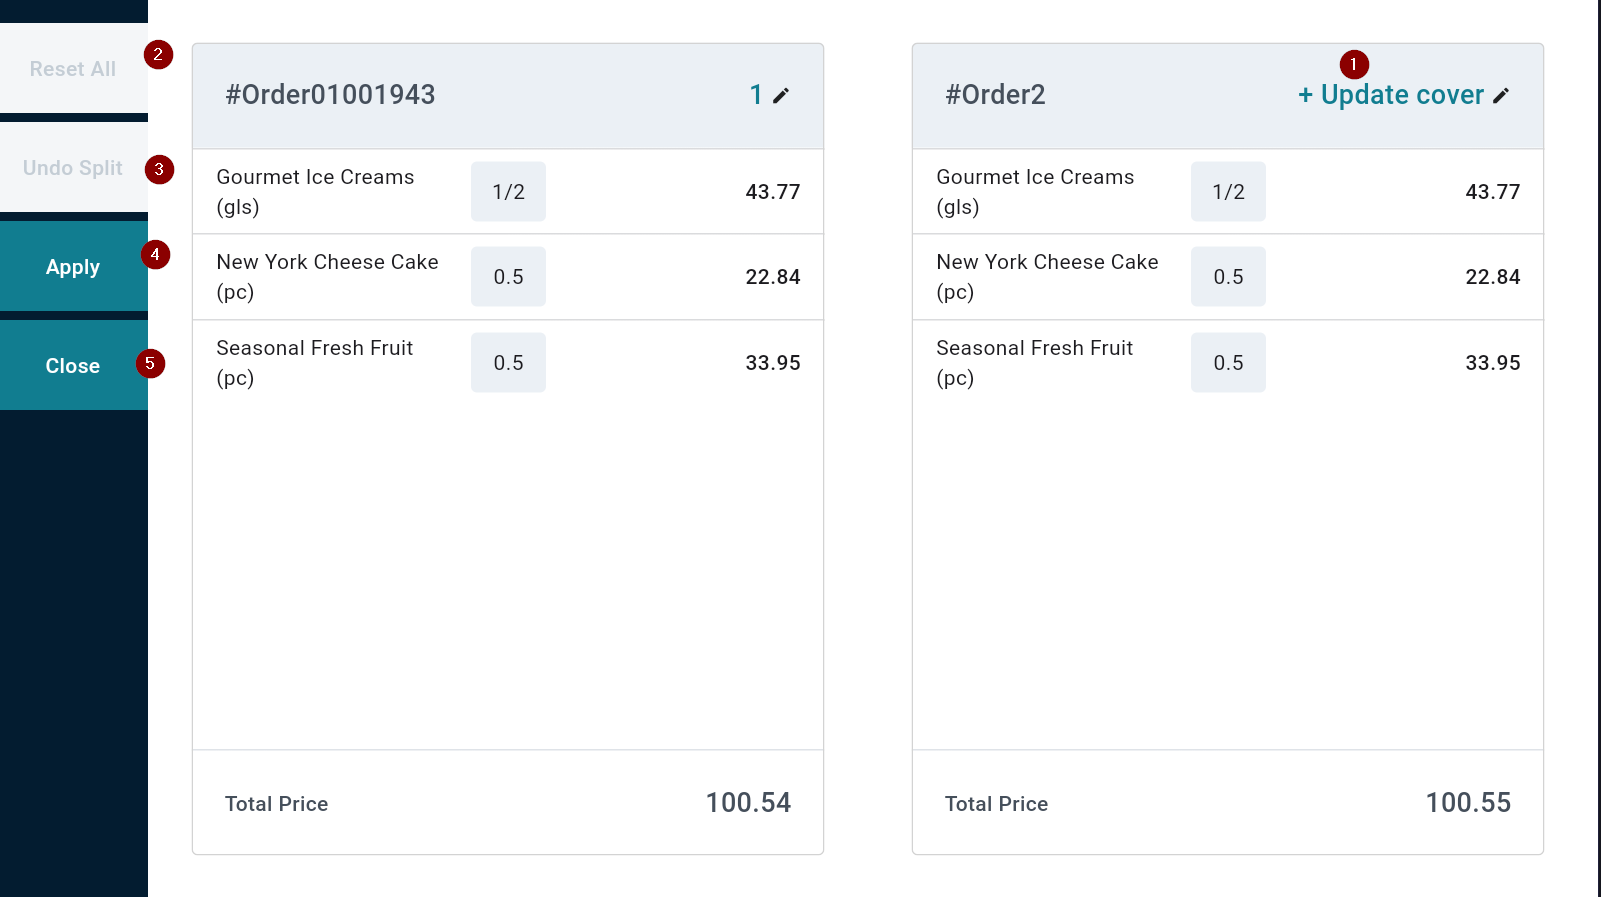
Task: Apply the split order changes
Action: 73,267
